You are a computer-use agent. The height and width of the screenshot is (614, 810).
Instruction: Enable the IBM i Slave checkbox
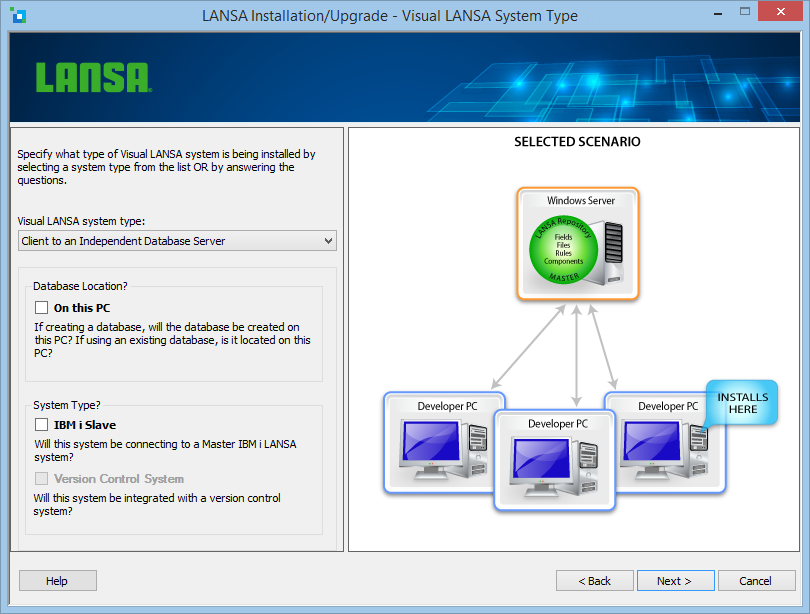tap(41, 424)
